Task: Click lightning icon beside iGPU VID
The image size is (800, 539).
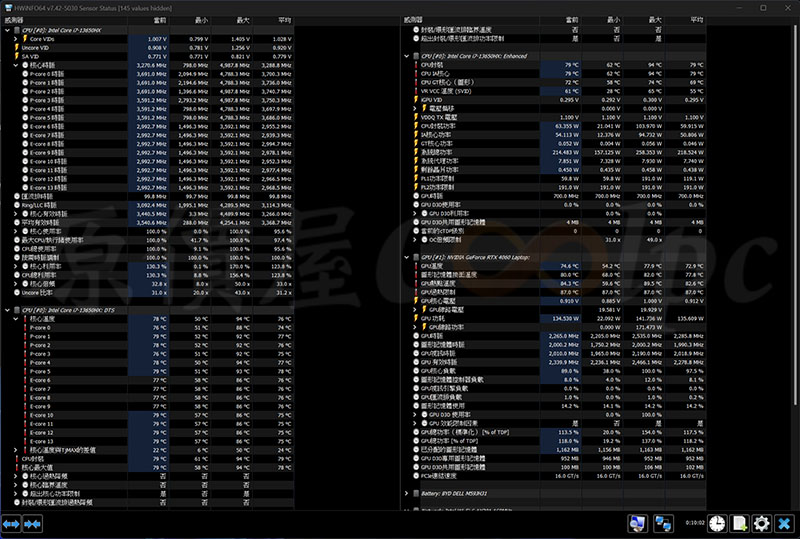Action: coord(416,100)
